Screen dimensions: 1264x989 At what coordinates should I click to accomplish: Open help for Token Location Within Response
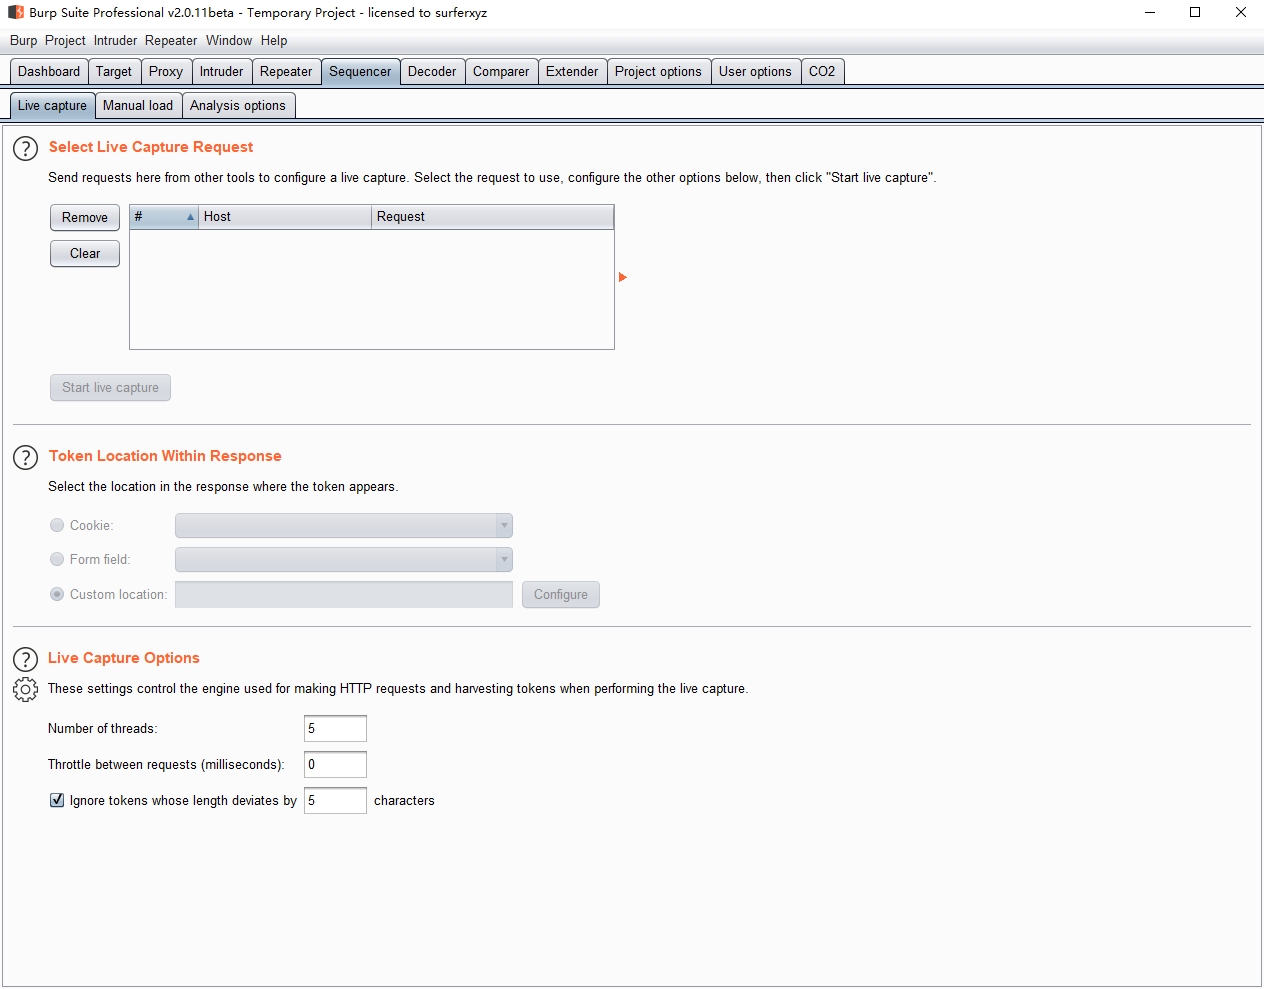point(25,458)
